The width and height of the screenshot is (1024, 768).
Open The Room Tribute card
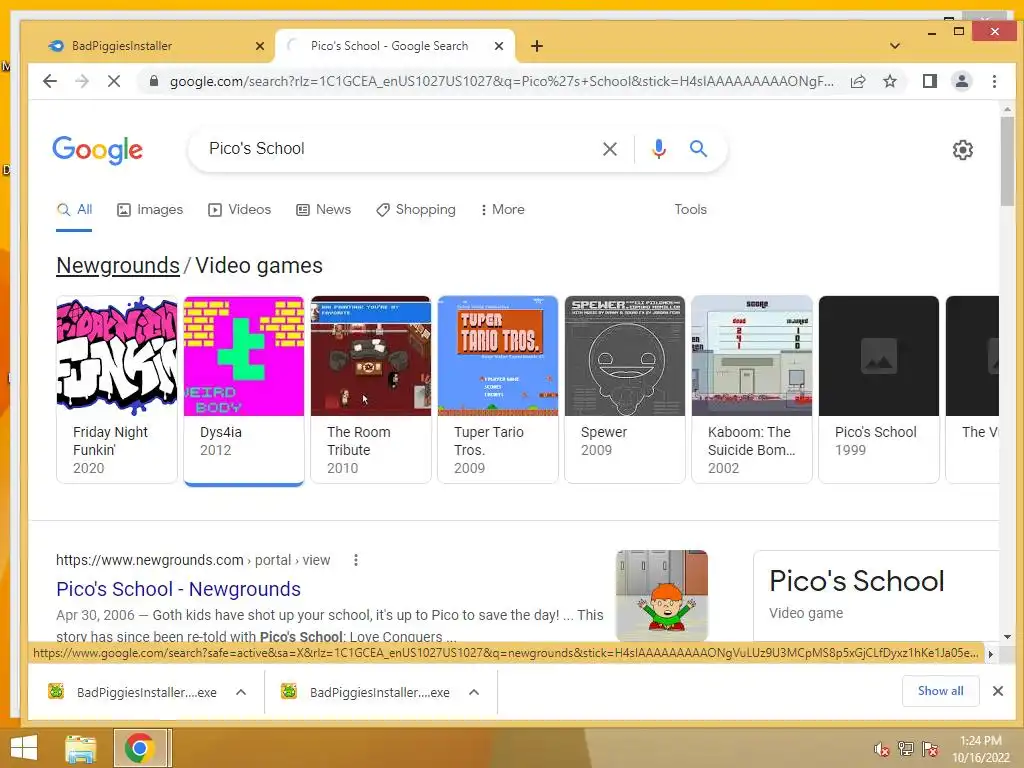371,389
